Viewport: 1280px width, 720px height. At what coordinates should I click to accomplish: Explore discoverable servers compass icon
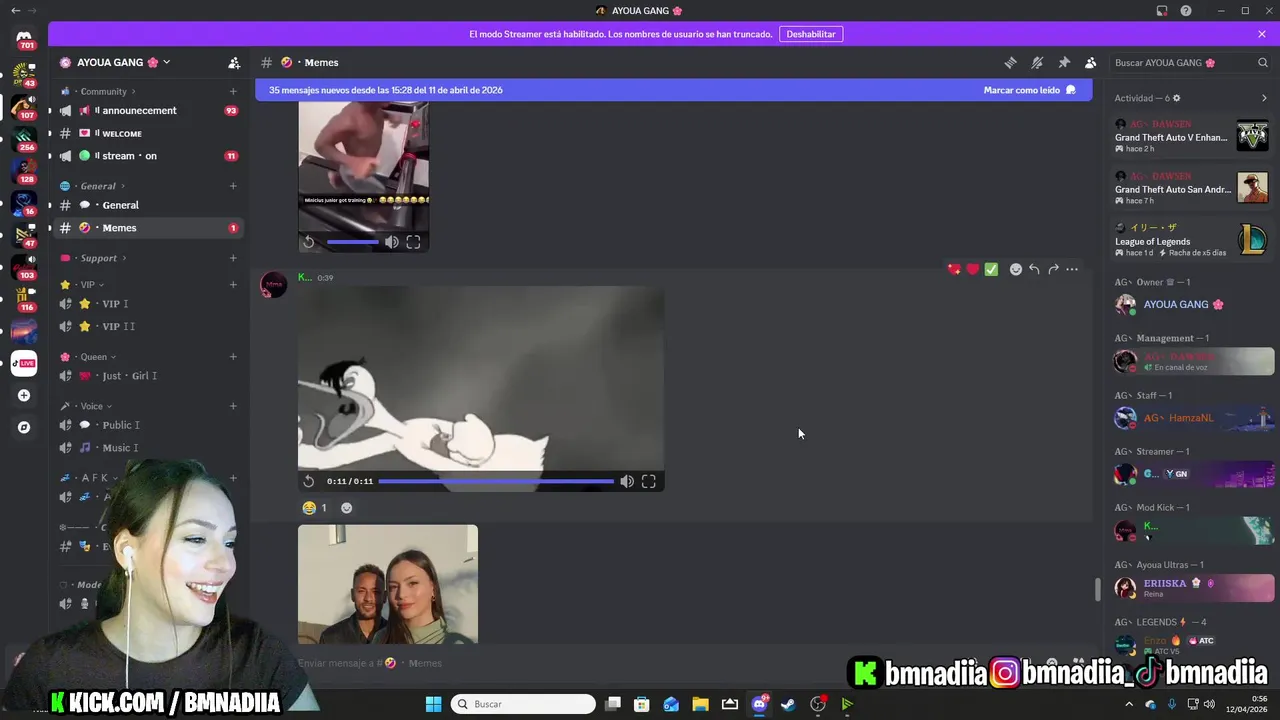[x=24, y=427]
